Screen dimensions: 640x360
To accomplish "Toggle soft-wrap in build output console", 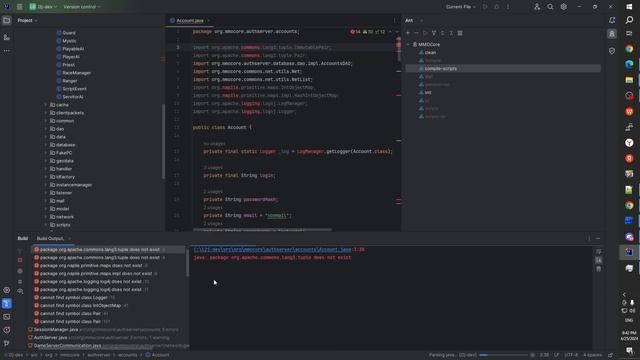I will (598, 252).
